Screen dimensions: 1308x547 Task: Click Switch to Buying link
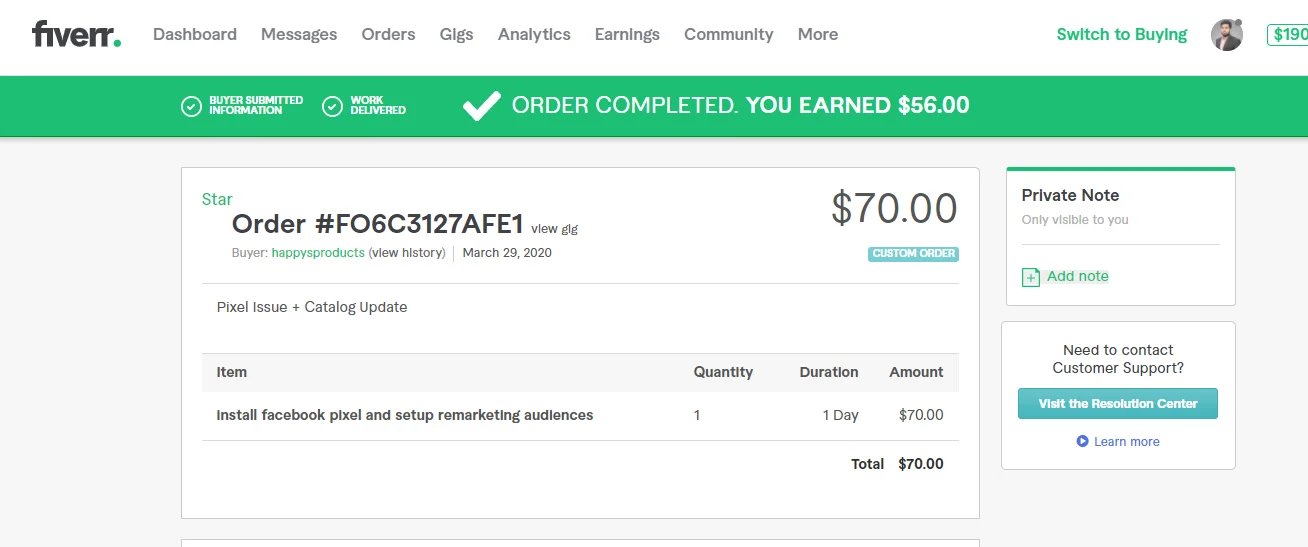pos(1121,34)
